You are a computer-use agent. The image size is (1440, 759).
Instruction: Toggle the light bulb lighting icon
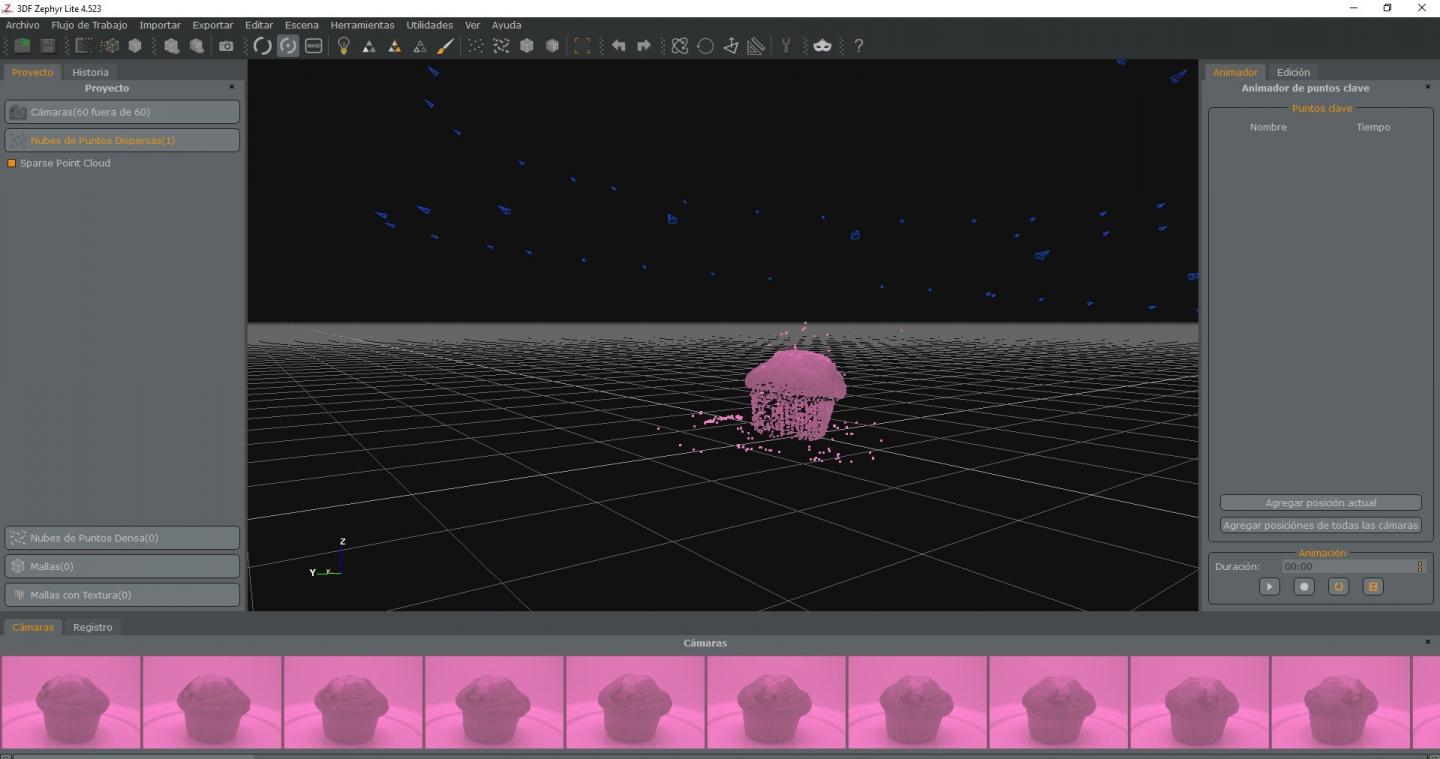click(343, 46)
